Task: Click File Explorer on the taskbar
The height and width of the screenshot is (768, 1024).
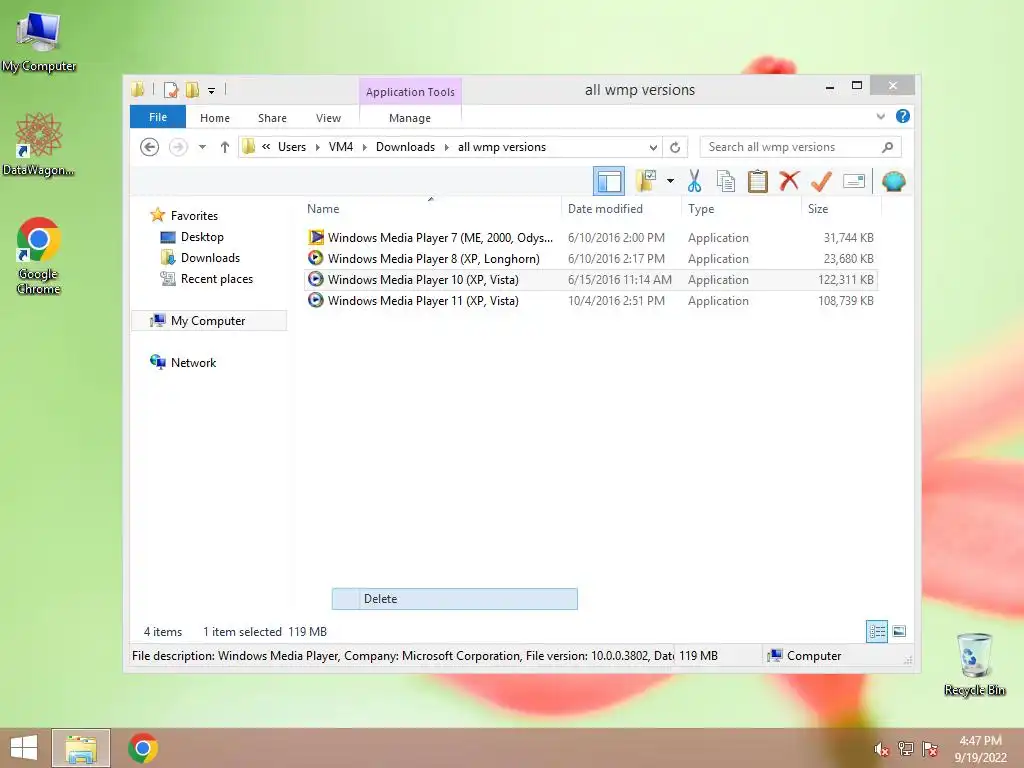Action: tap(81, 748)
